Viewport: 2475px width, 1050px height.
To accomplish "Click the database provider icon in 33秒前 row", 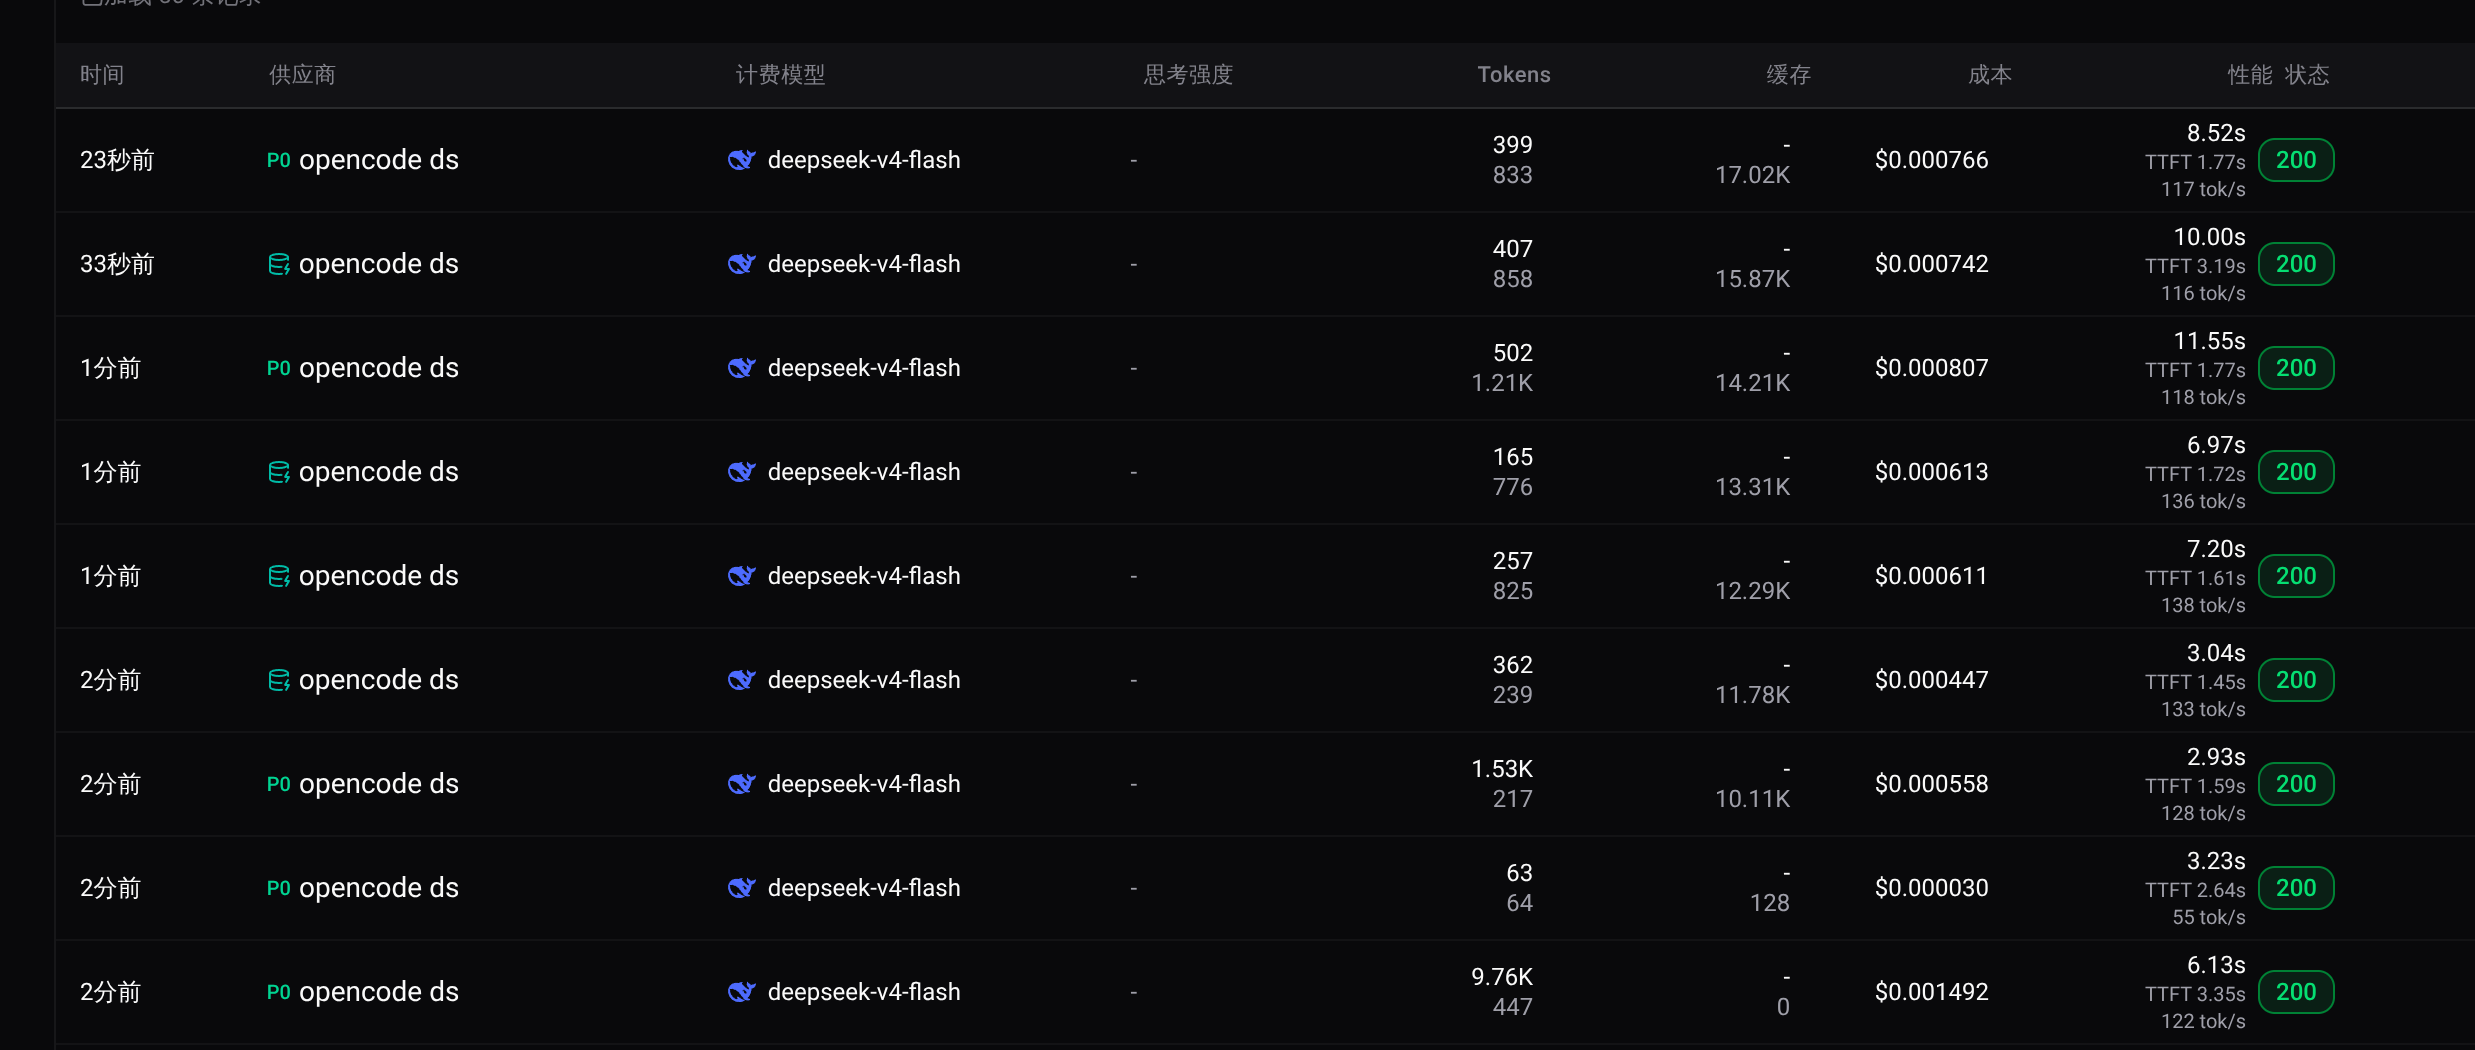I will point(279,264).
